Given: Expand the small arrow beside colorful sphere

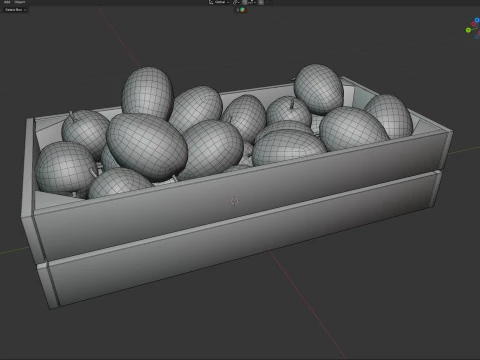Looking at the screenshot, I should (x=238, y=10).
